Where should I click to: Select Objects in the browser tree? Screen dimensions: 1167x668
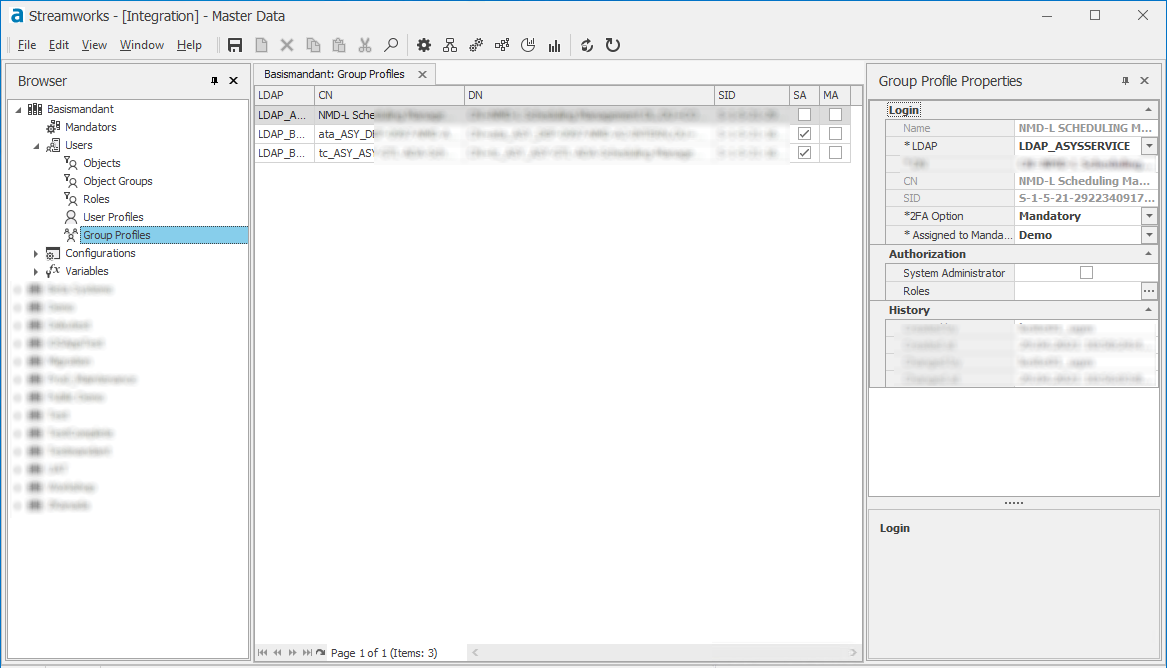tap(102, 163)
